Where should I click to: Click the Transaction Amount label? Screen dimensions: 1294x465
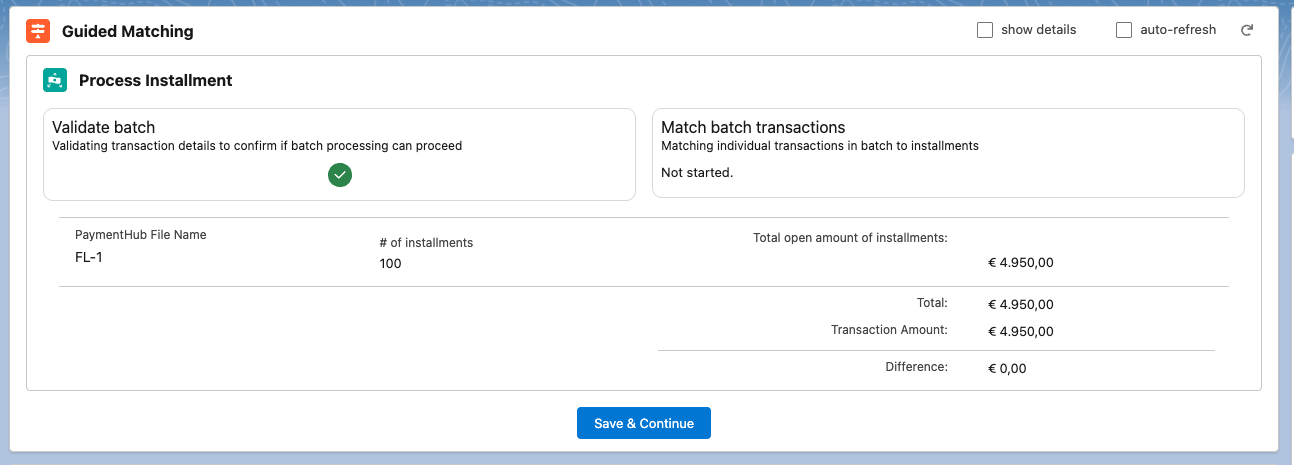(889, 330)
